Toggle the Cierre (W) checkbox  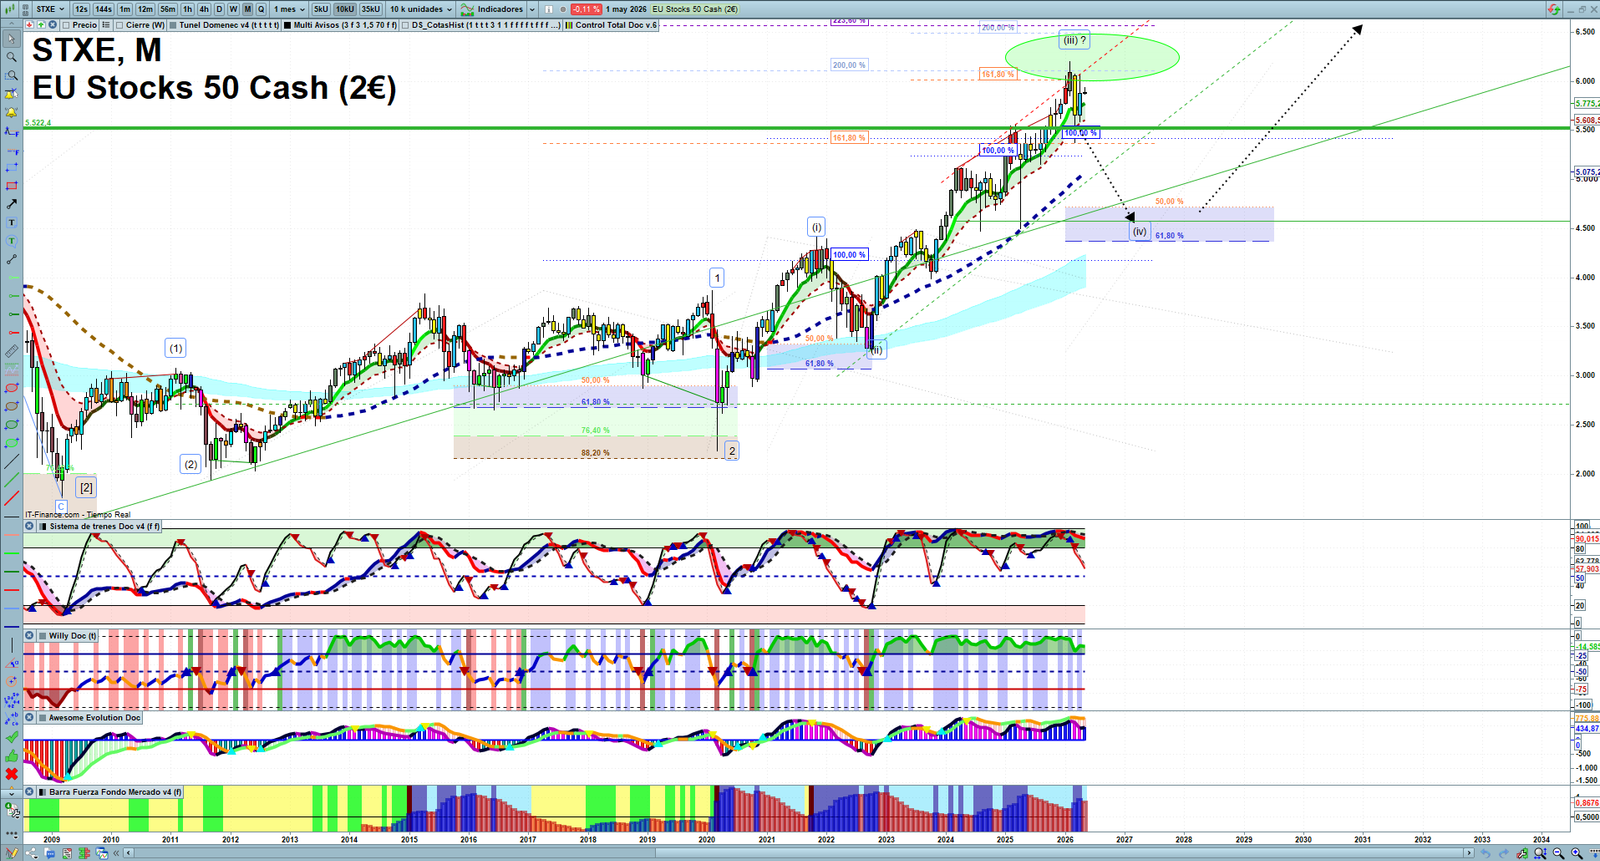[x=119, y=25]
